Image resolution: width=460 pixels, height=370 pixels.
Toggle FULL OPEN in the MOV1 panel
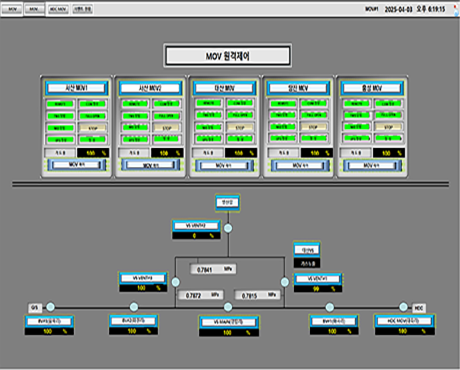click(x=93, y=116)
